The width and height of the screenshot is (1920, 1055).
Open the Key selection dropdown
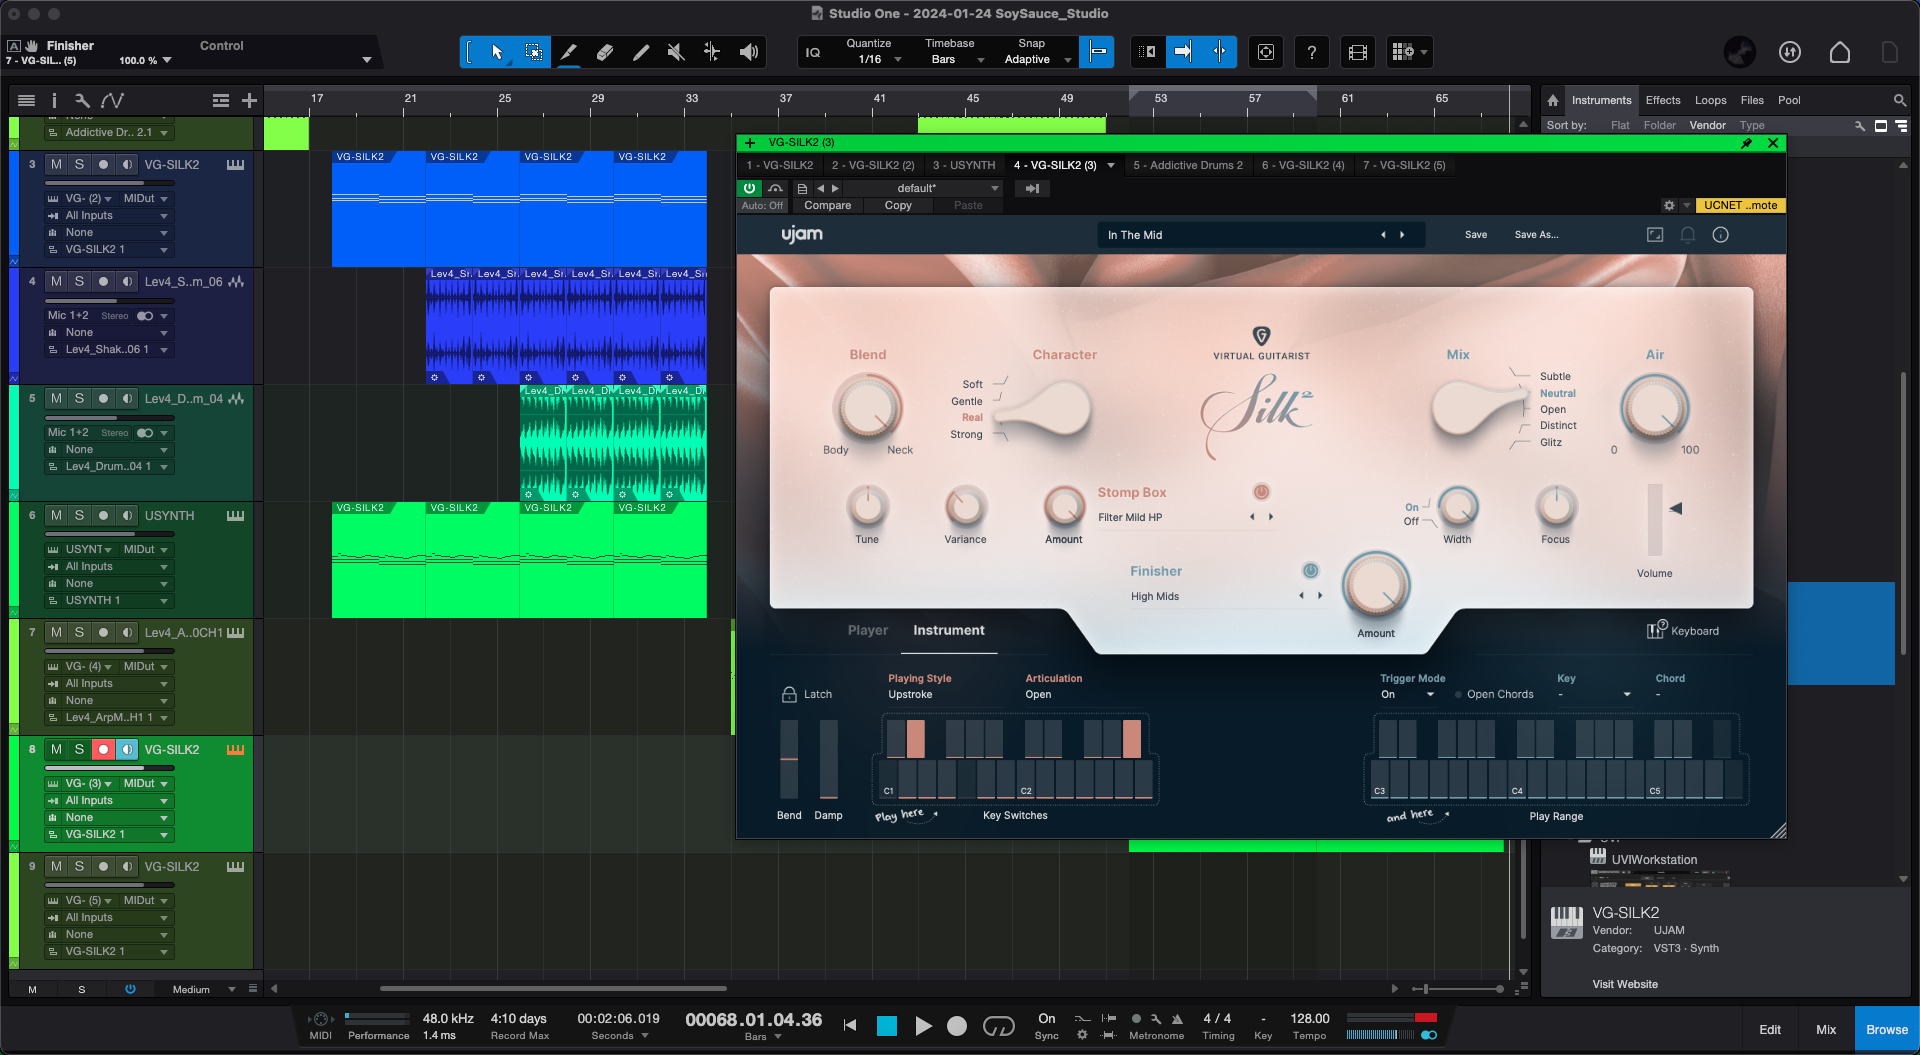pos(1594,695)
